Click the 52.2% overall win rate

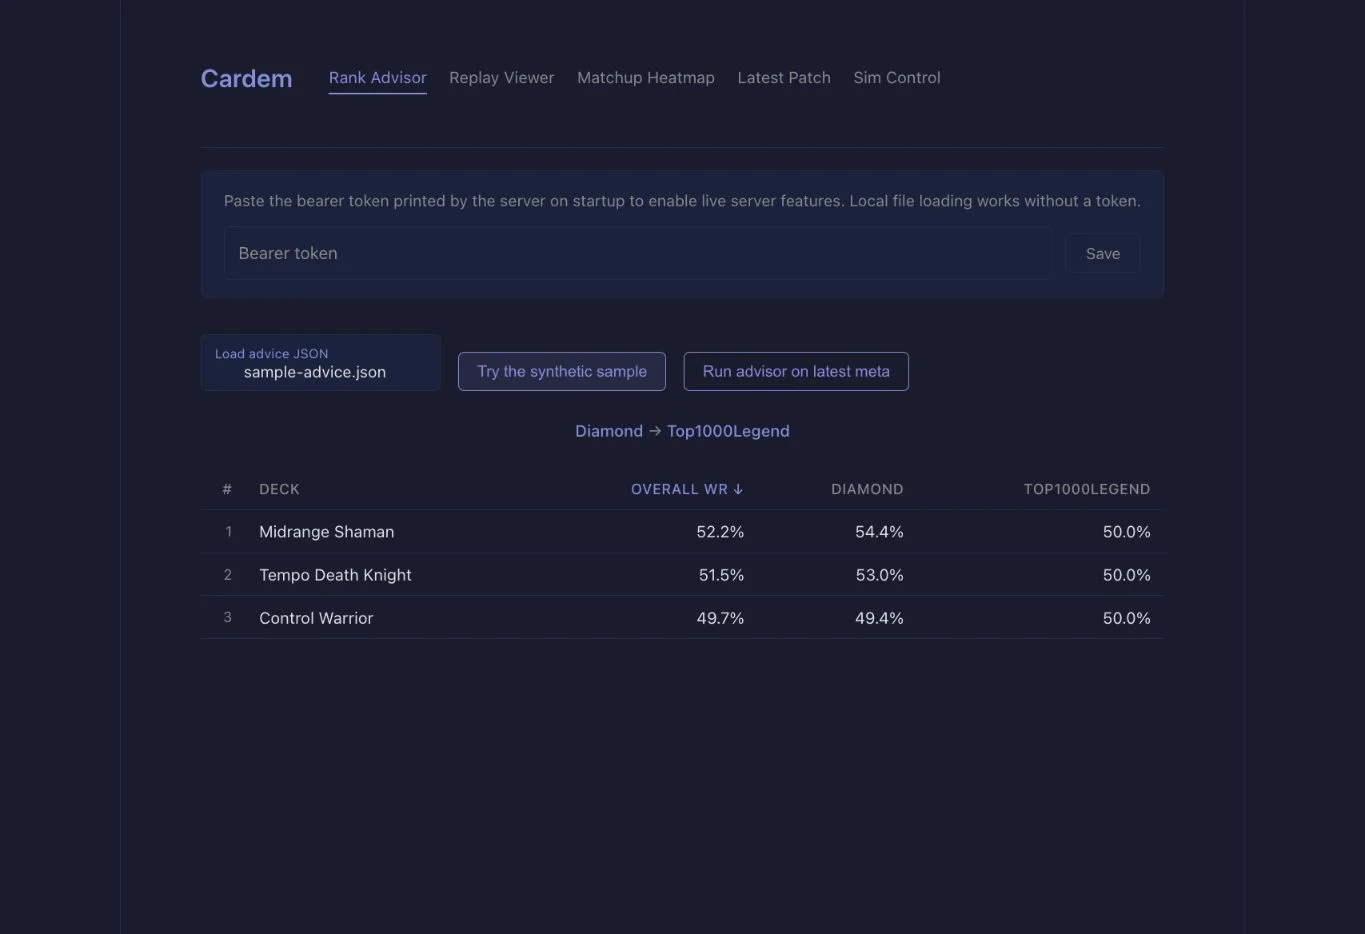click(x=720, y=532)
